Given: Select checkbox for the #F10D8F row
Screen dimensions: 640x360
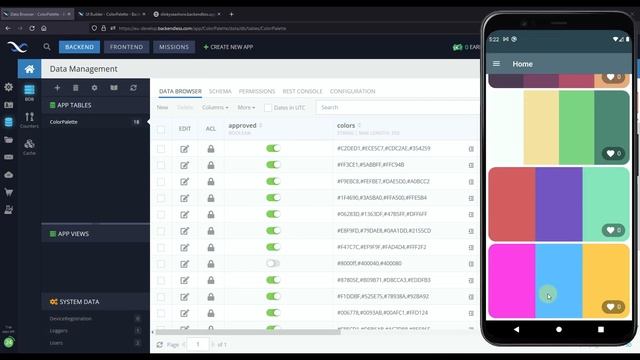Looking at the screenshot, I should click(161, 297).
